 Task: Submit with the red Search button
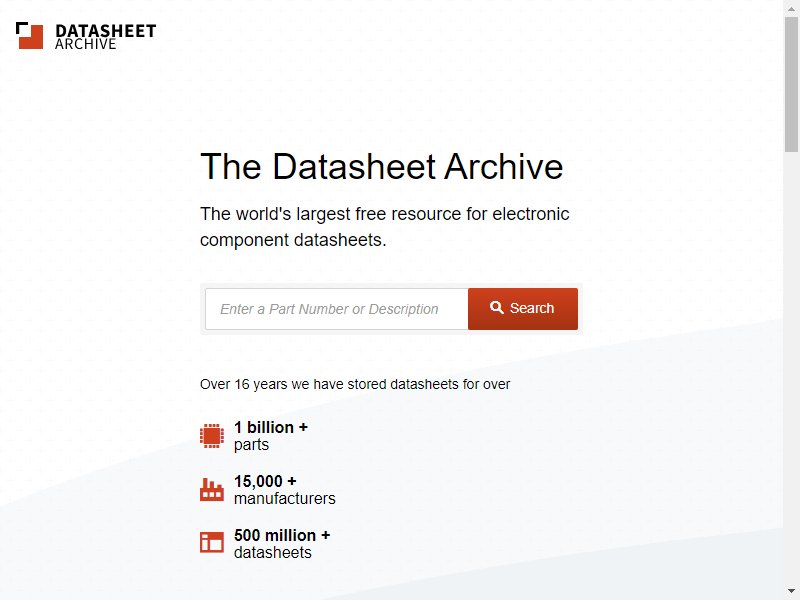523,309
